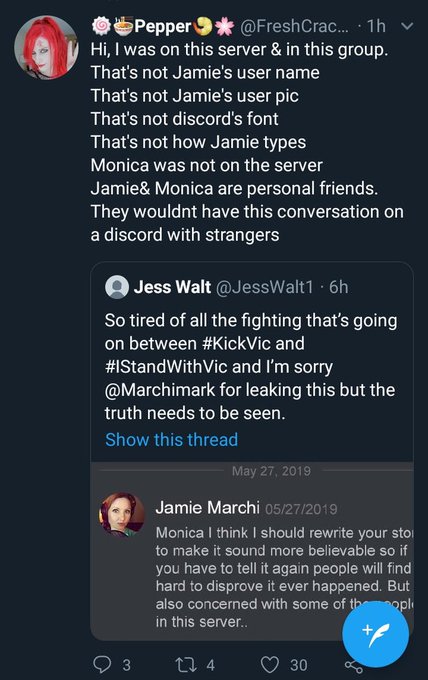Viewport: 428px width, 680px height.
Task: Select the Pepper display name
Action: [x=163, y=26]
